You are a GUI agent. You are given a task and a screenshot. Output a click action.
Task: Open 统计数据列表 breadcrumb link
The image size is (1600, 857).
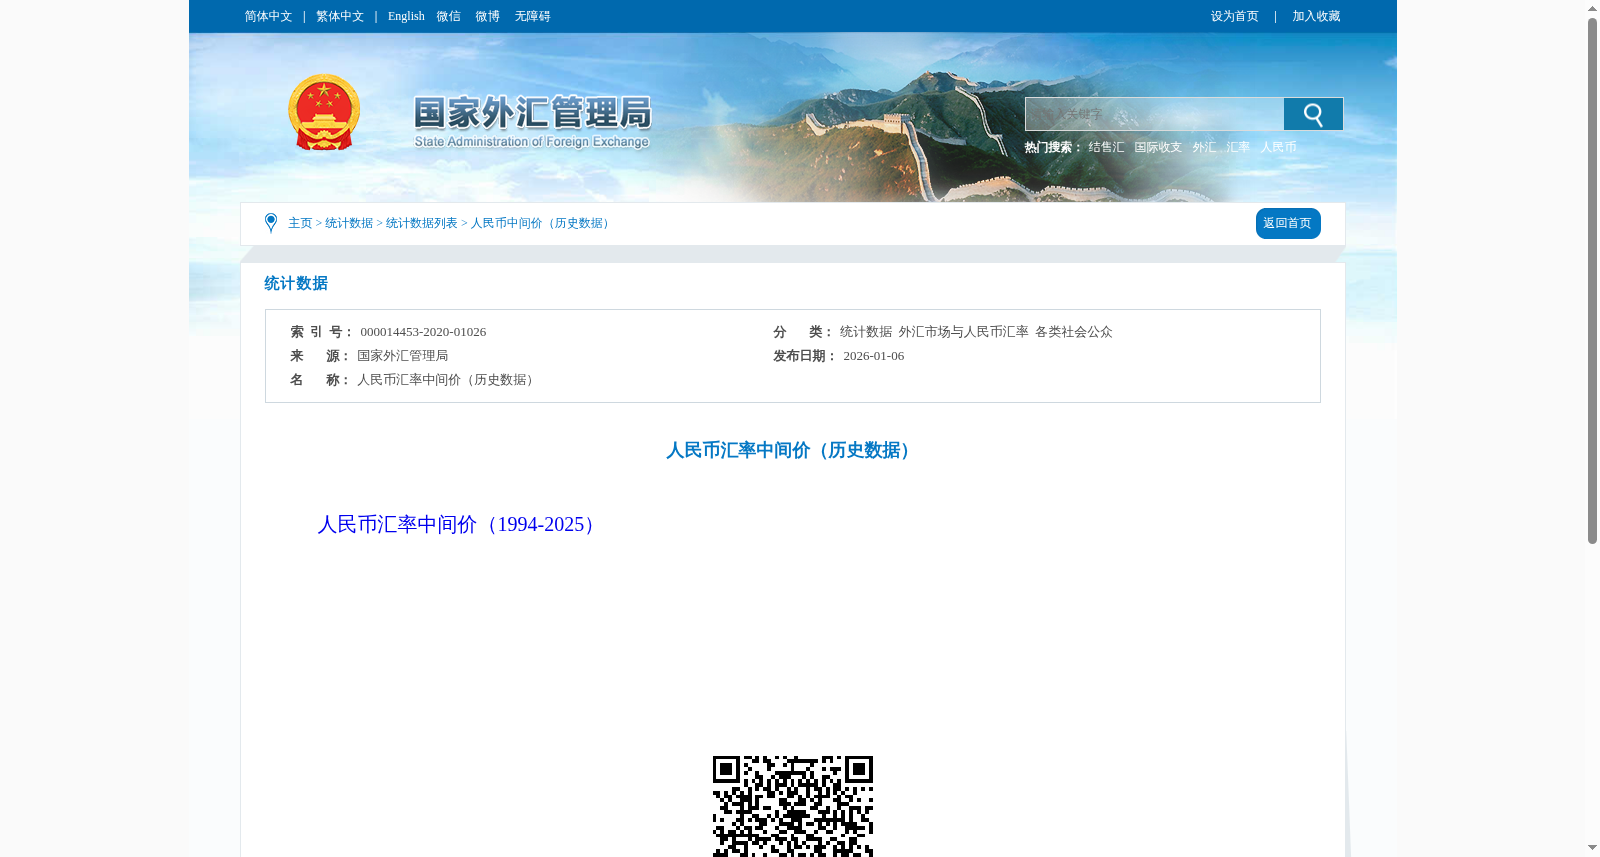tap(422, 223)
